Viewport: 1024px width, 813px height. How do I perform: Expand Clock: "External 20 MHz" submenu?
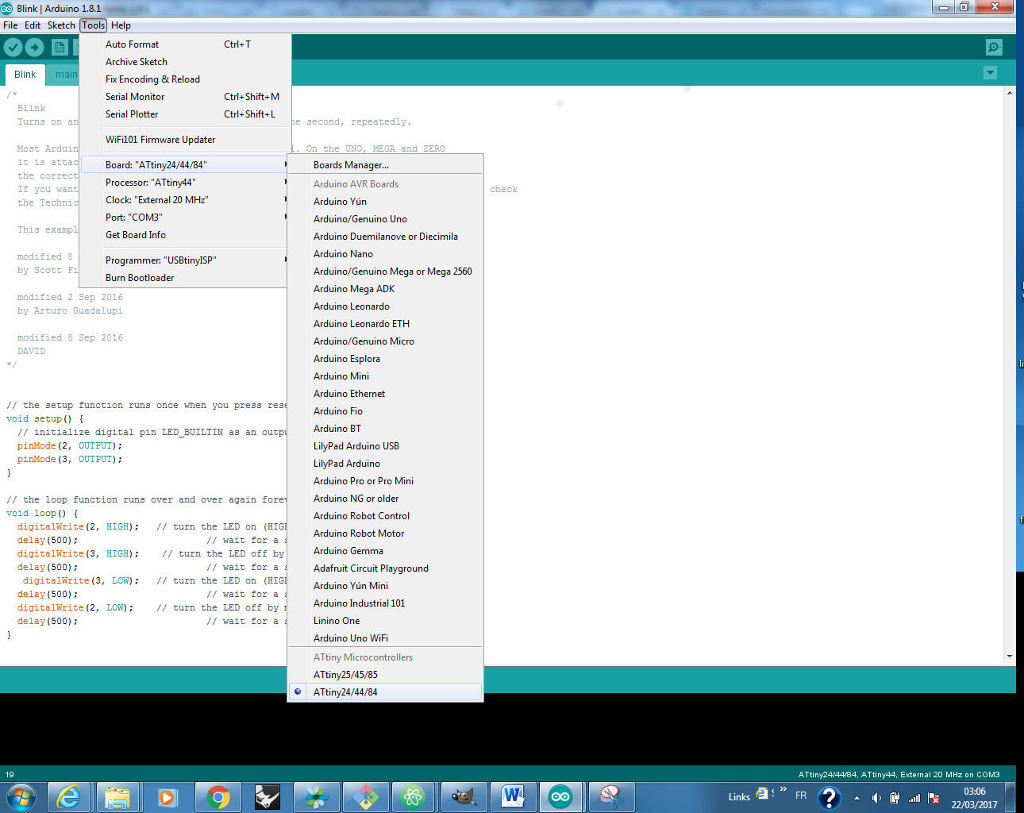(x=184, y=200)
